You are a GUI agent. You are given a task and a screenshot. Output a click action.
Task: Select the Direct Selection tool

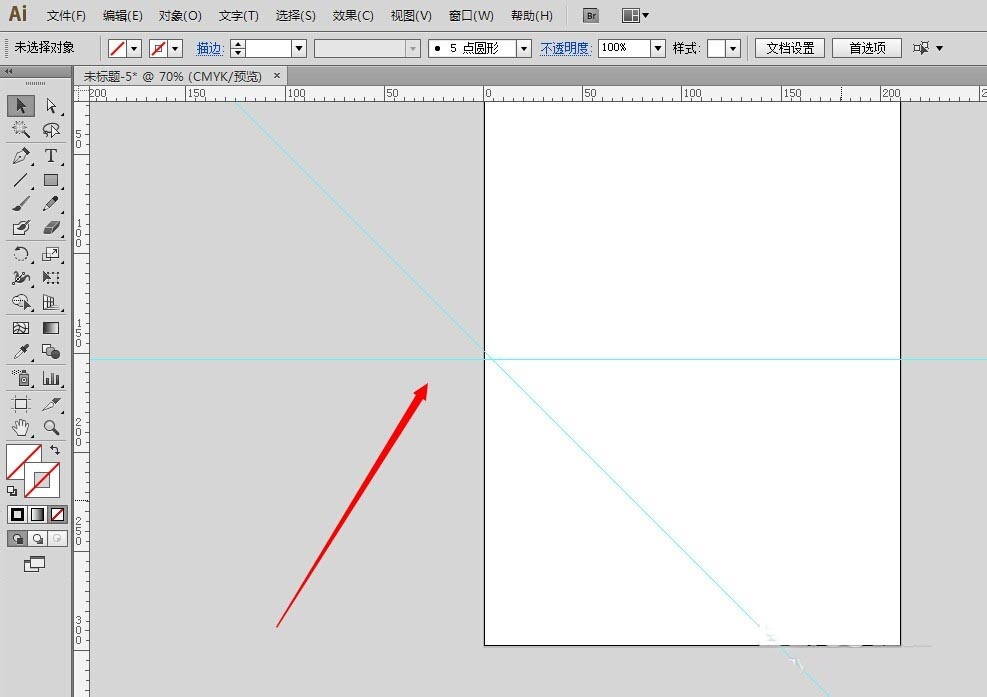point(51,106)
